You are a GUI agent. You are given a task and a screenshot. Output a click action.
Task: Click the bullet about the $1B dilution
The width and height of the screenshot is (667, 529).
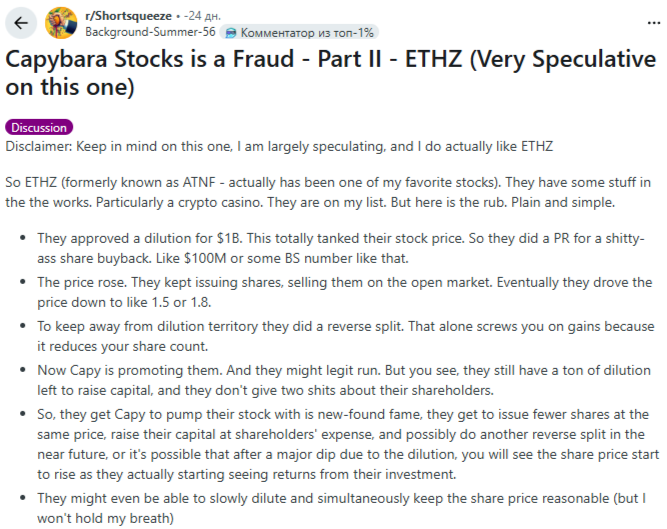(340, 249)
